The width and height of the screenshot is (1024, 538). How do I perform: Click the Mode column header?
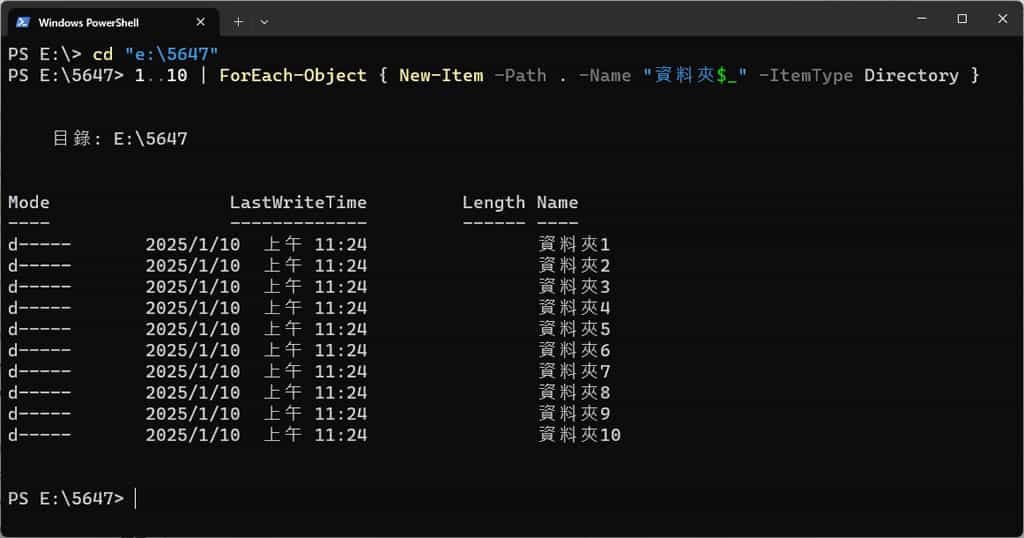(x=29, y=202)
